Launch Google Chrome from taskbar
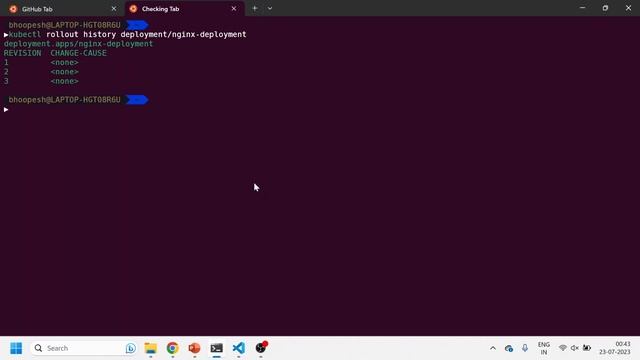The image size is (640, 360). point(173,348)
